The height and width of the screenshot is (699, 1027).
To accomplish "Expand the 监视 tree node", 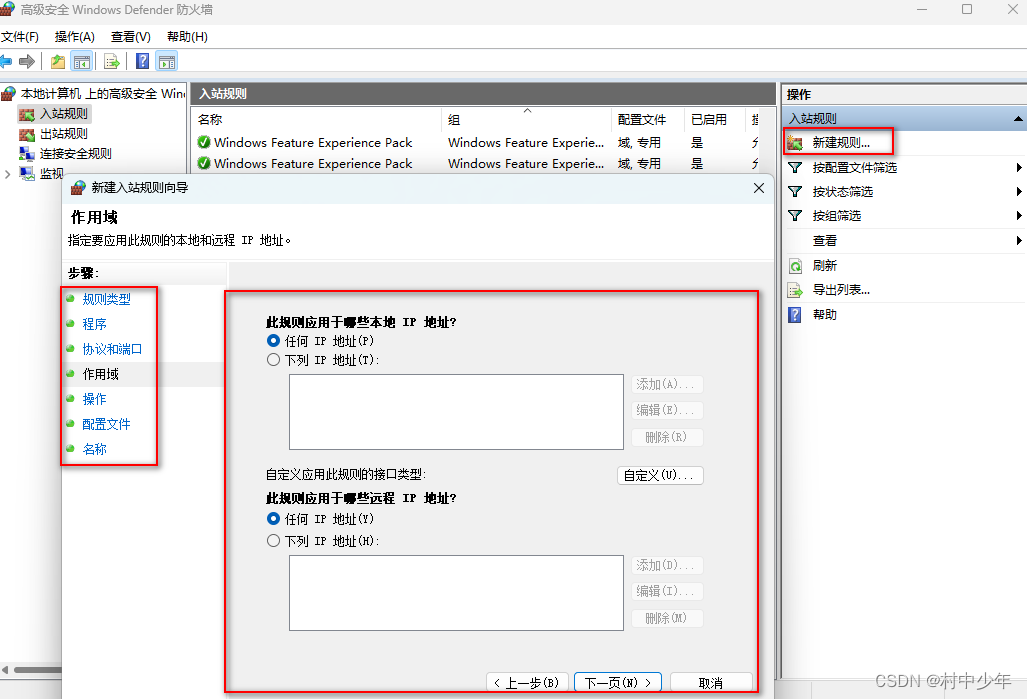I will pyautogui.click(x=8, y=174).
